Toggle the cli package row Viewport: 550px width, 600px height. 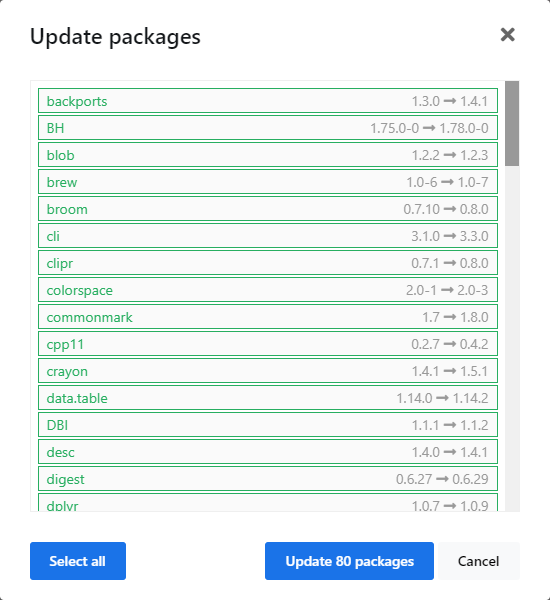(x=268, y=236)
